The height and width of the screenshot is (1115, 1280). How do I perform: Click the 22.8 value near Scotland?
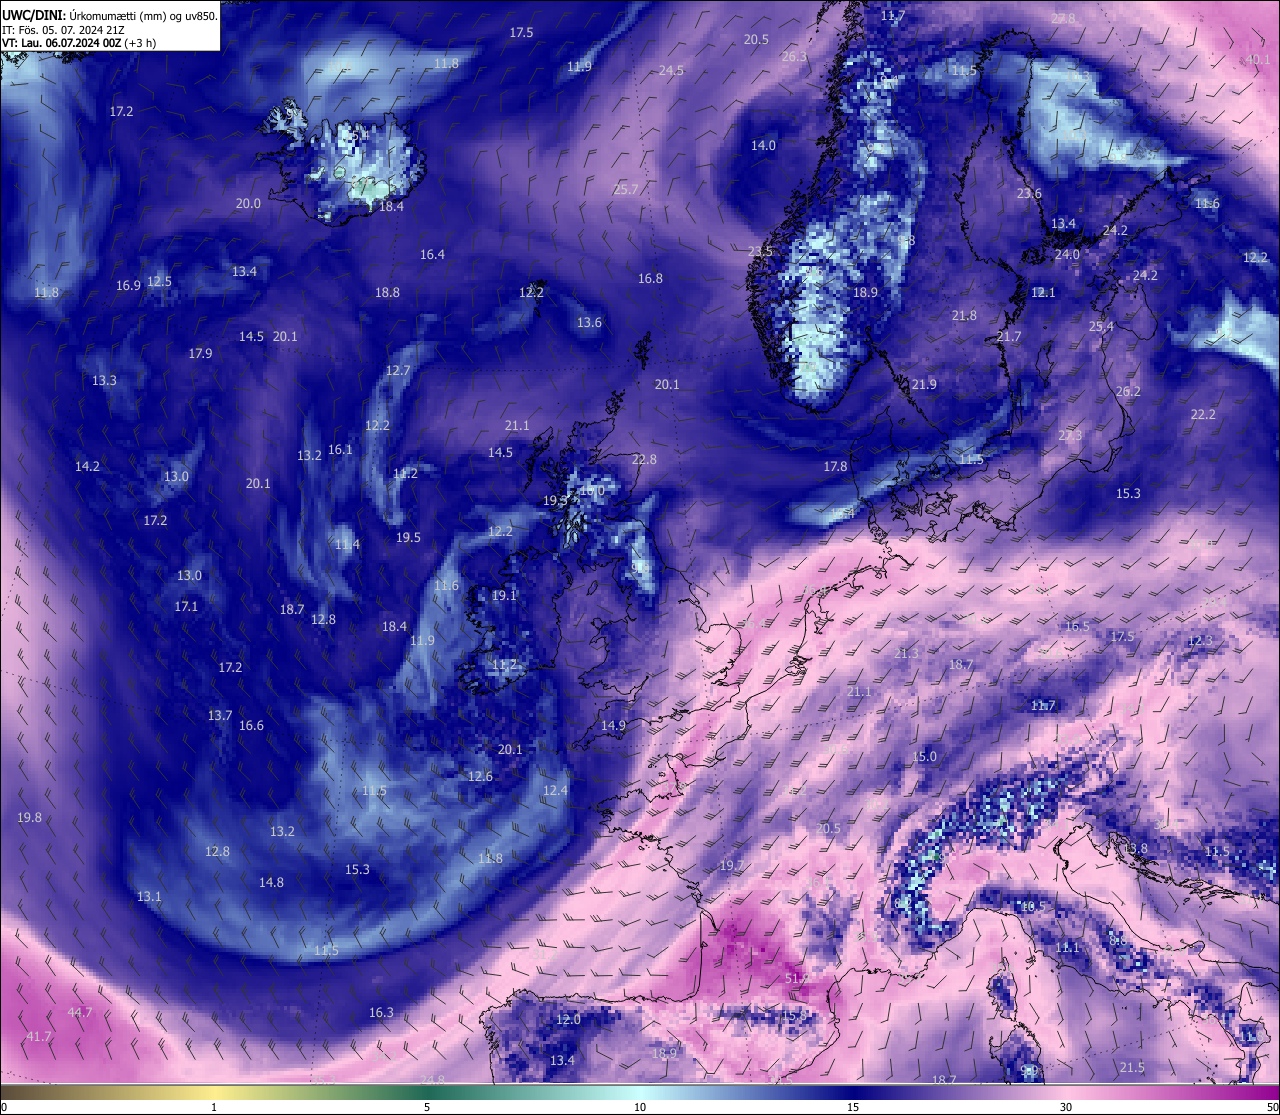[644, 460]
